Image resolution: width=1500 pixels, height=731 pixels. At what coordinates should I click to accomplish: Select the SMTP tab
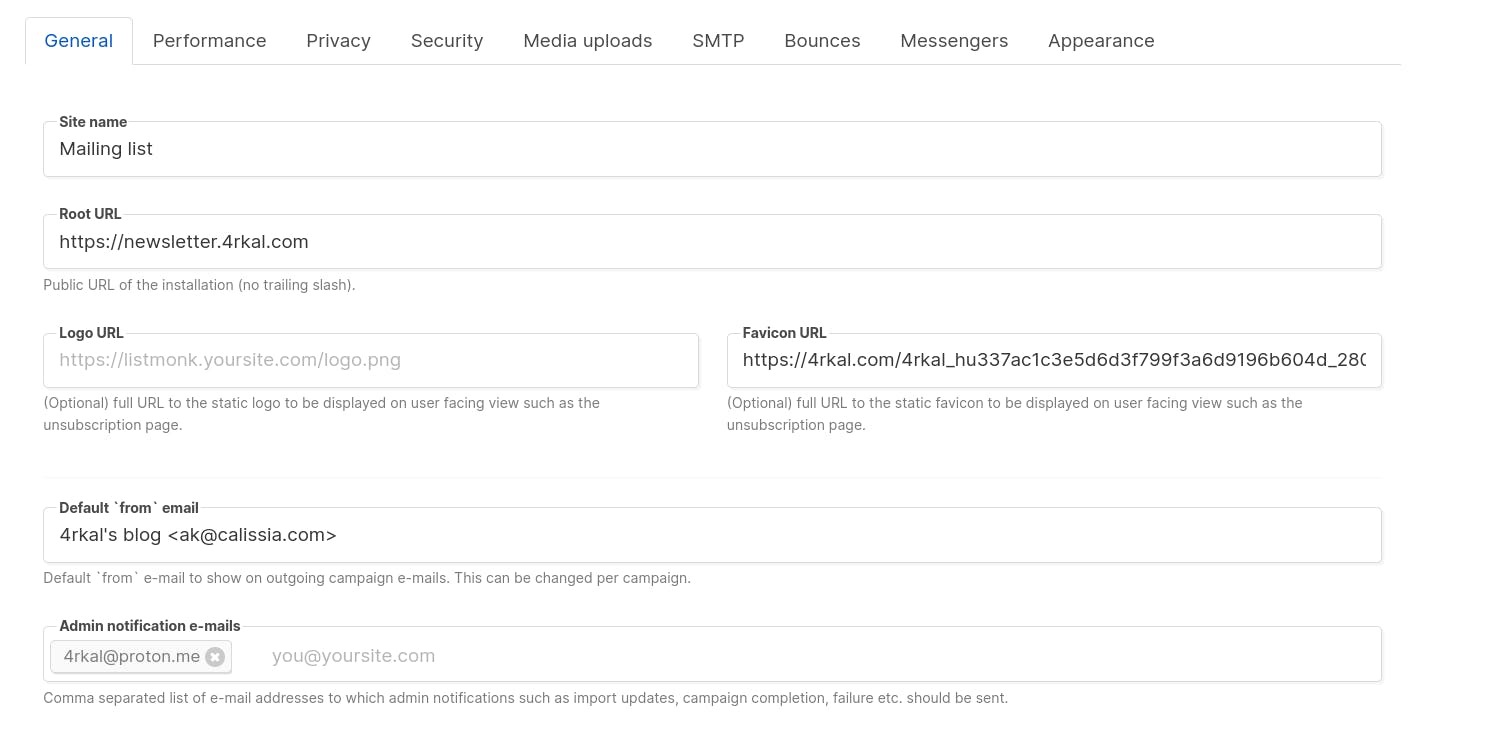pos(718,41)
